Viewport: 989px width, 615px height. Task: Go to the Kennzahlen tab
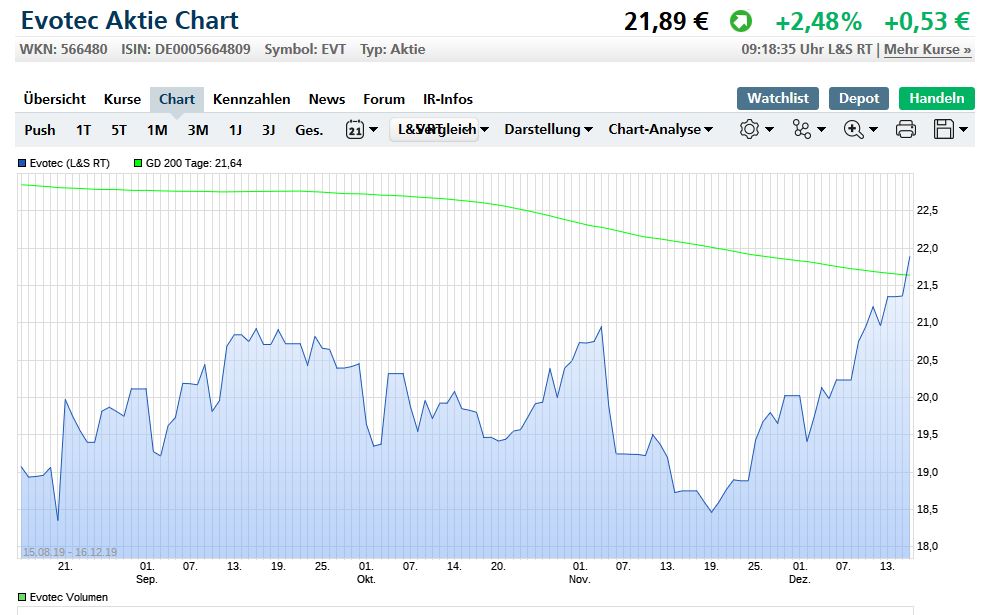(252, 99)
